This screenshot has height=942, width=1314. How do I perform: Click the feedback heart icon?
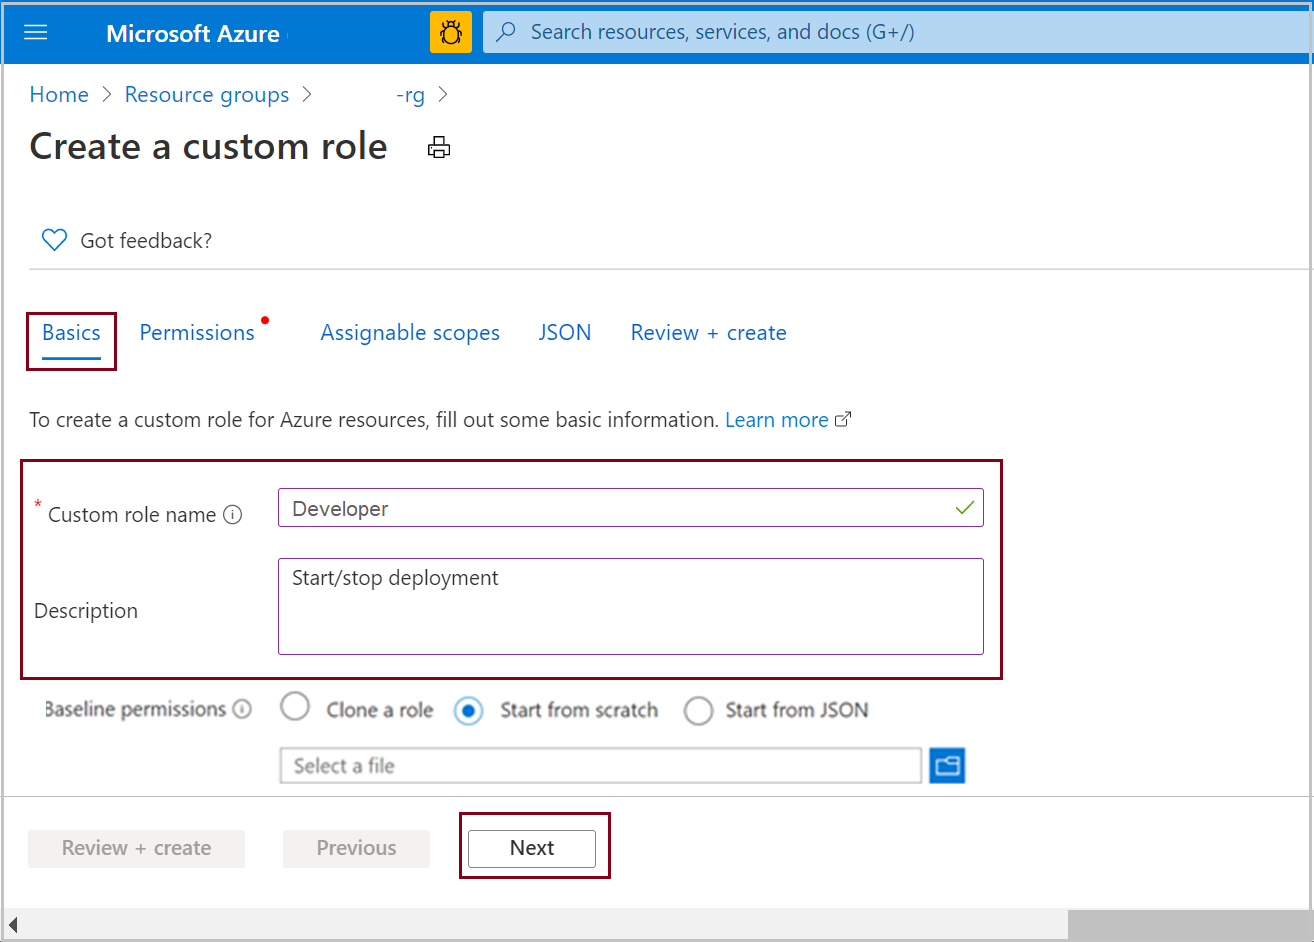tap(53, 240)
